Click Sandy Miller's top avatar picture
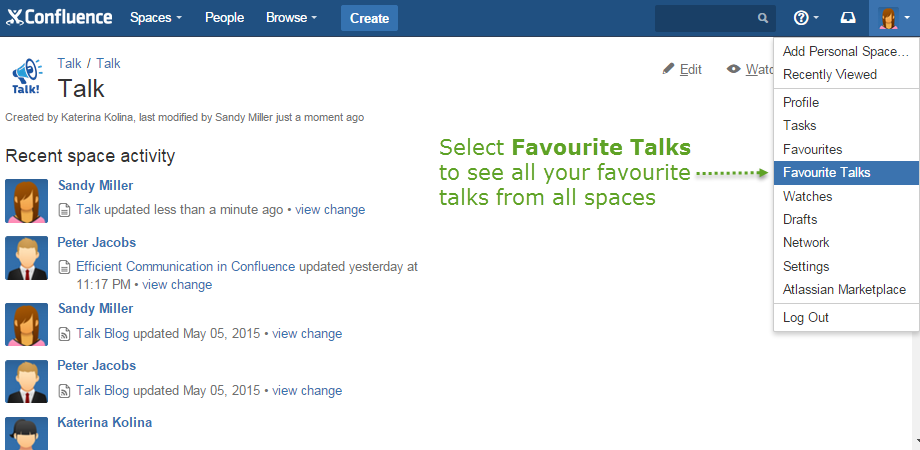The image size is (920, 450). [x=26, y=201]
